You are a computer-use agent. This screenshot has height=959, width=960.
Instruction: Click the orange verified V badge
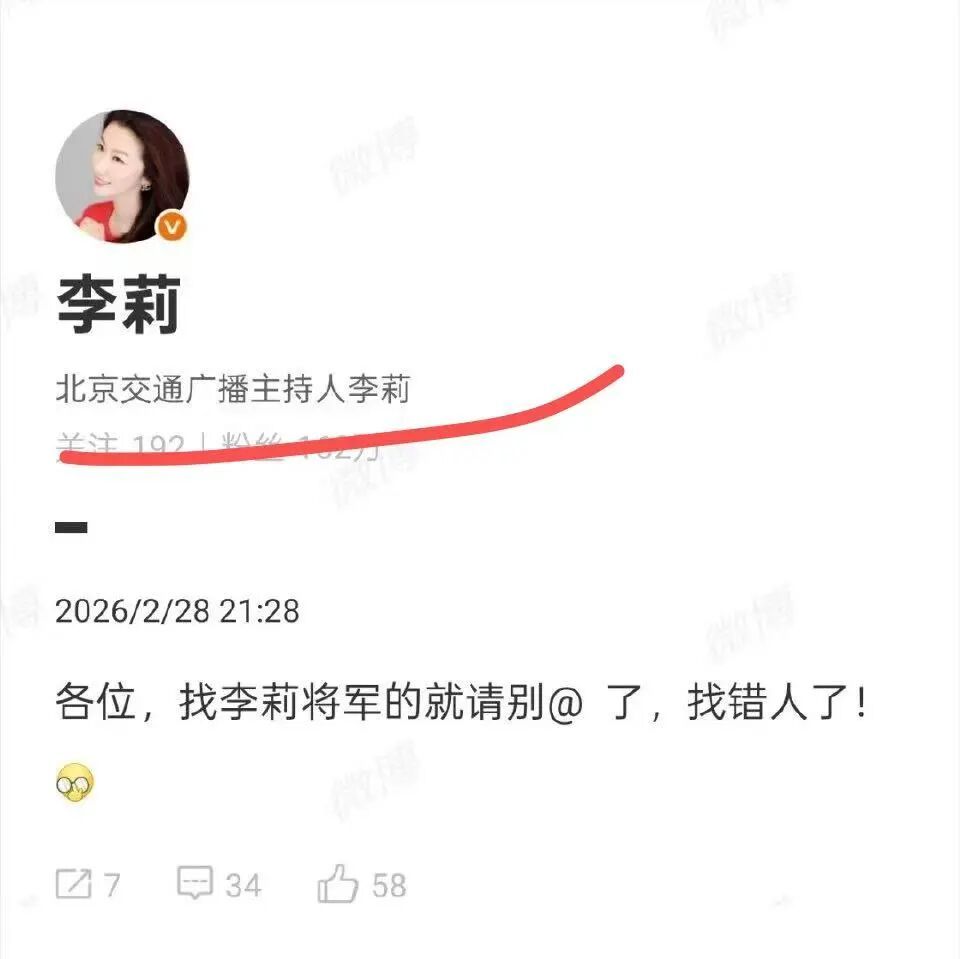coord(173,227)
